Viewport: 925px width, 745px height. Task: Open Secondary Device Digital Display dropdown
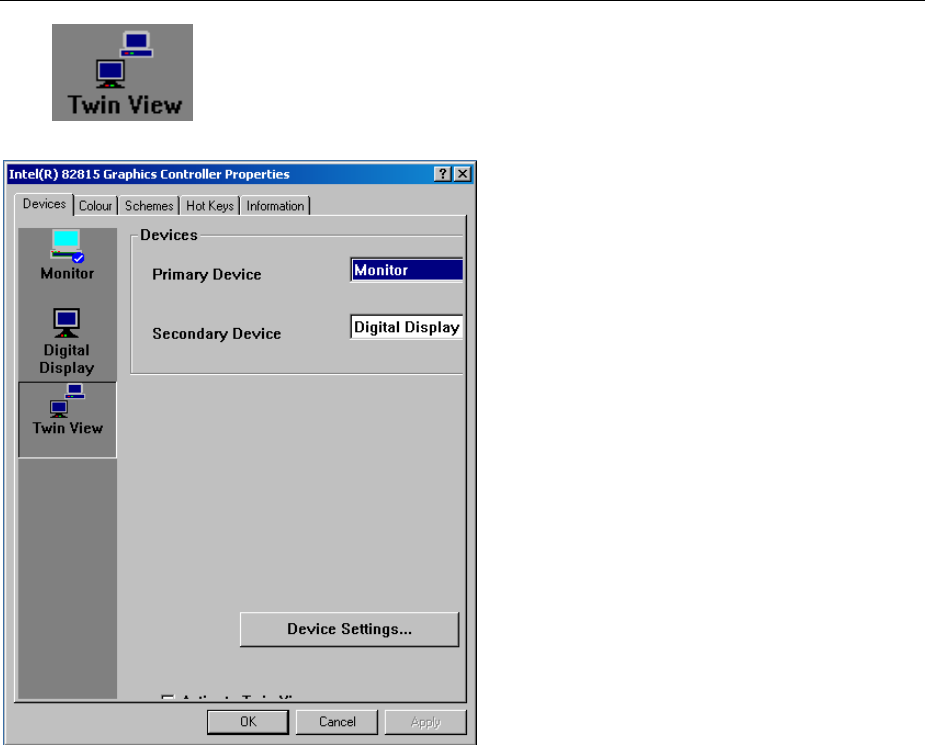(x=406, y=327)
